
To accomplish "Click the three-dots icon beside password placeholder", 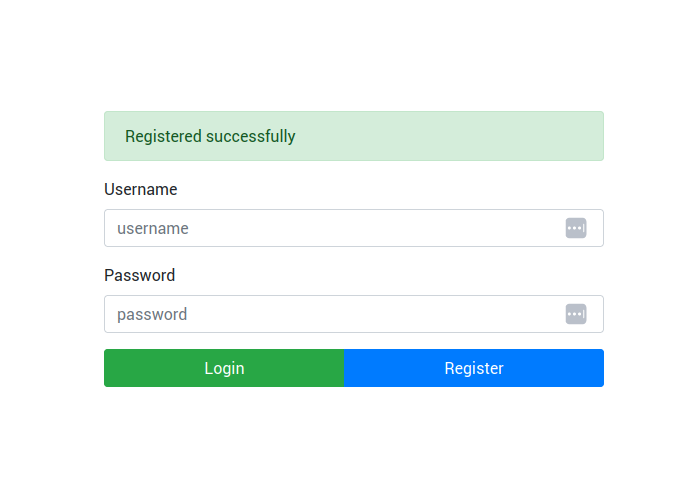I will pyautogui.click(x=575, y=314).
